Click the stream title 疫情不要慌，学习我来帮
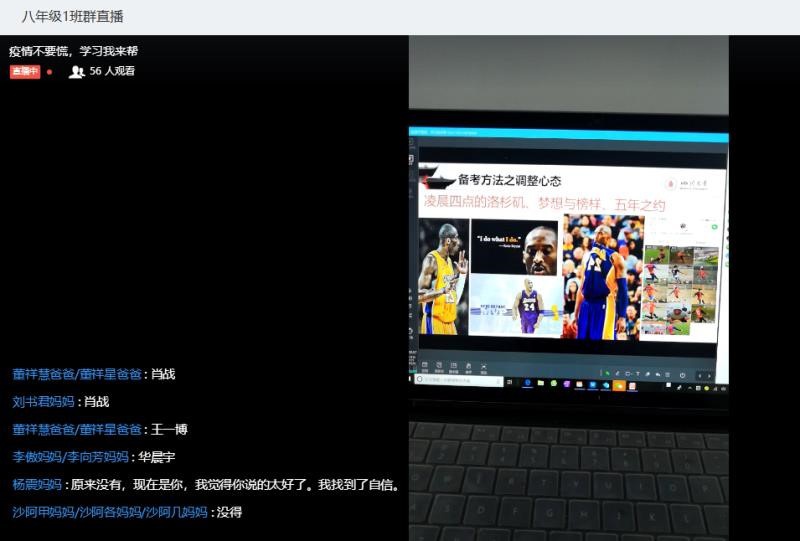 [x=72, y=51]
